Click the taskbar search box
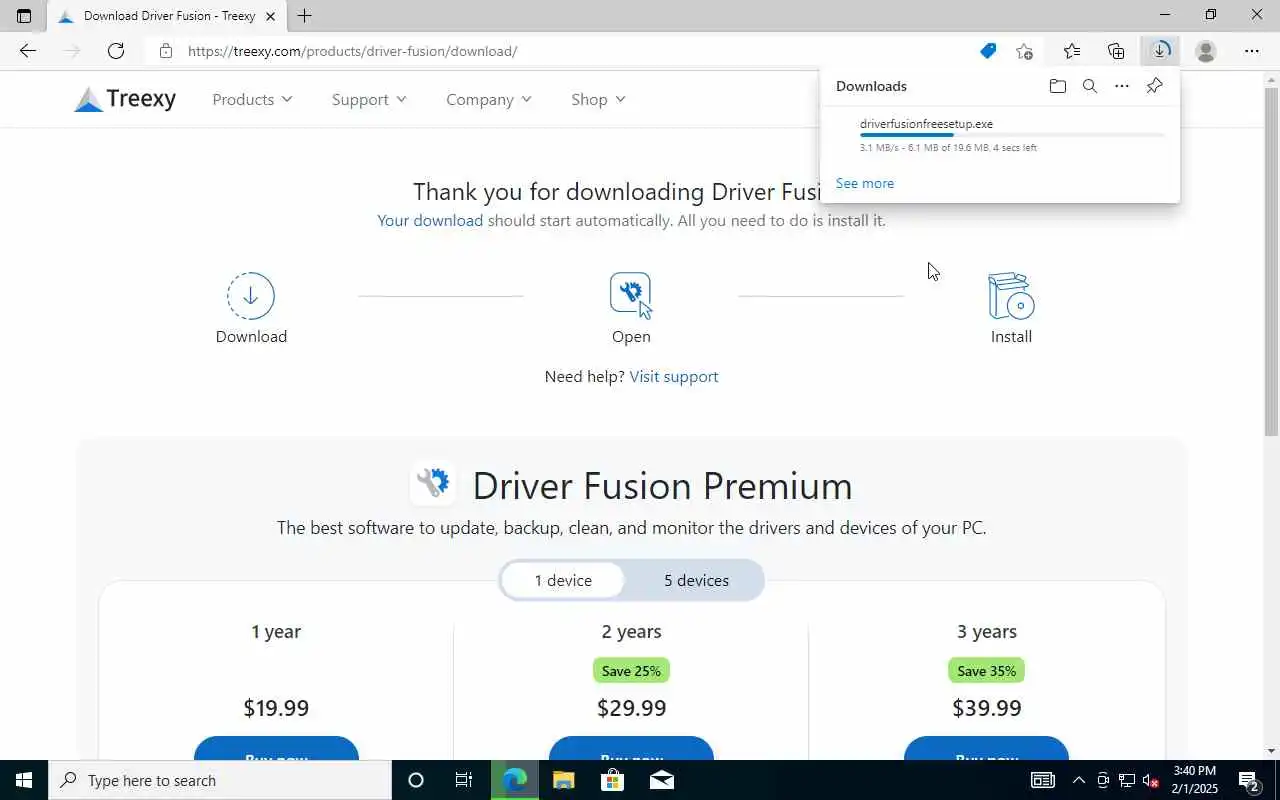 [x=220, y=780]
